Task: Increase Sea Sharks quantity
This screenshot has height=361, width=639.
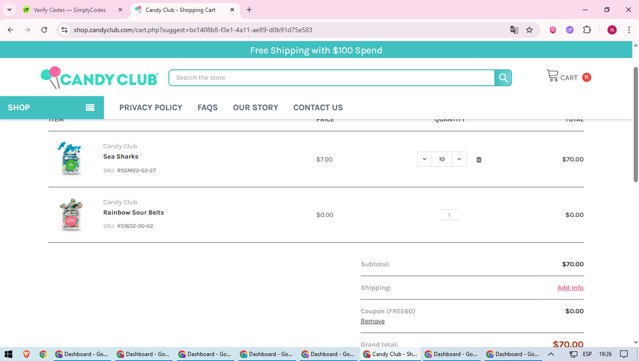Action: click(459, 159)
